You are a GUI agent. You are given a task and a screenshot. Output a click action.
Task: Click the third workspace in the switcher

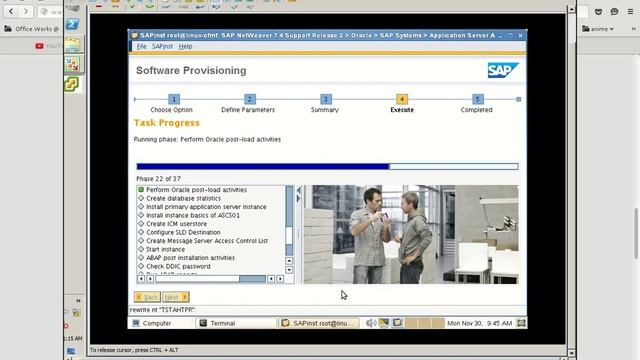pos(438,323)
